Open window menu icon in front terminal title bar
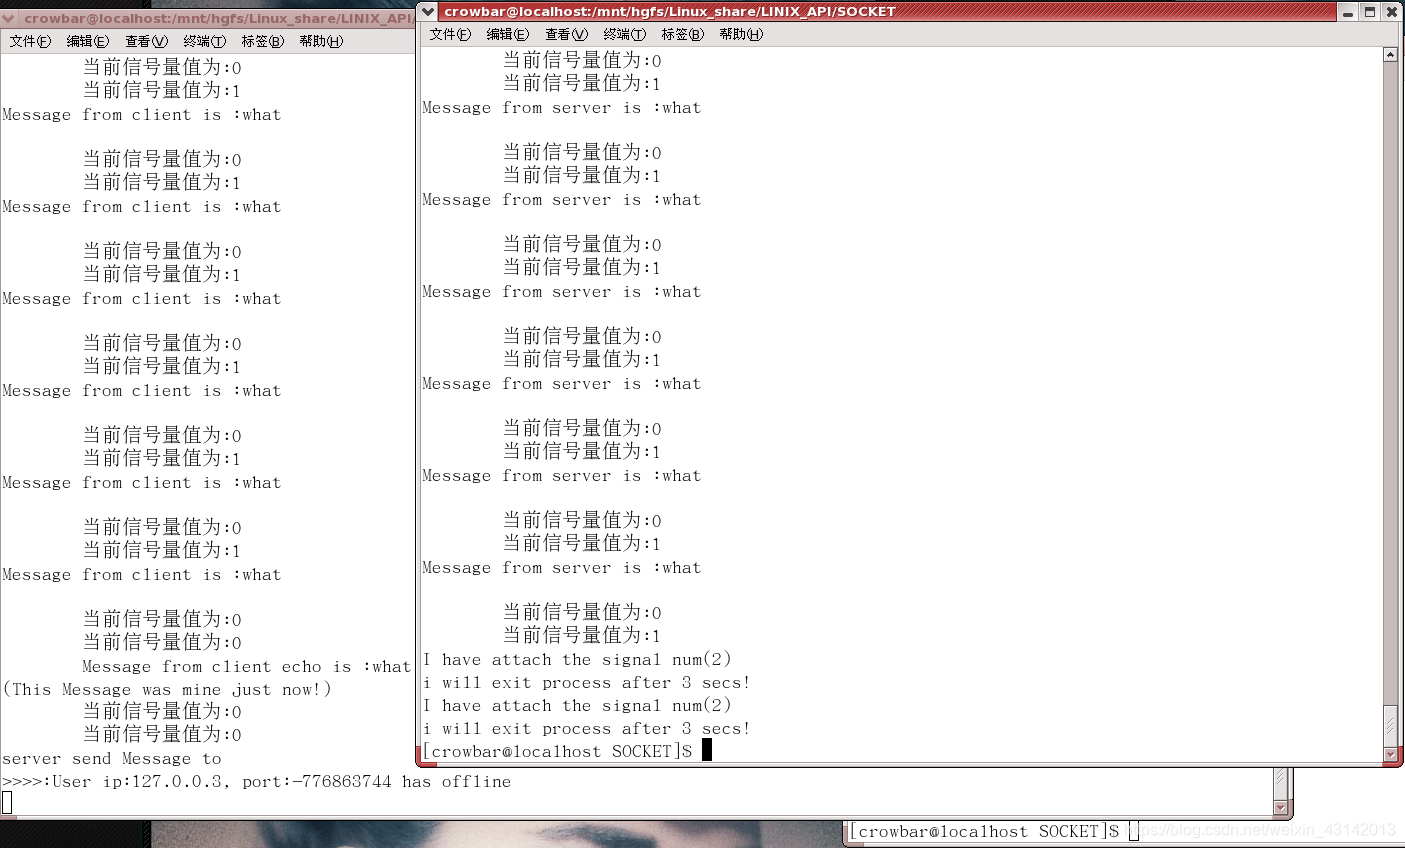The height and width of the screenshot is (848, 1405). coord(429,11)
